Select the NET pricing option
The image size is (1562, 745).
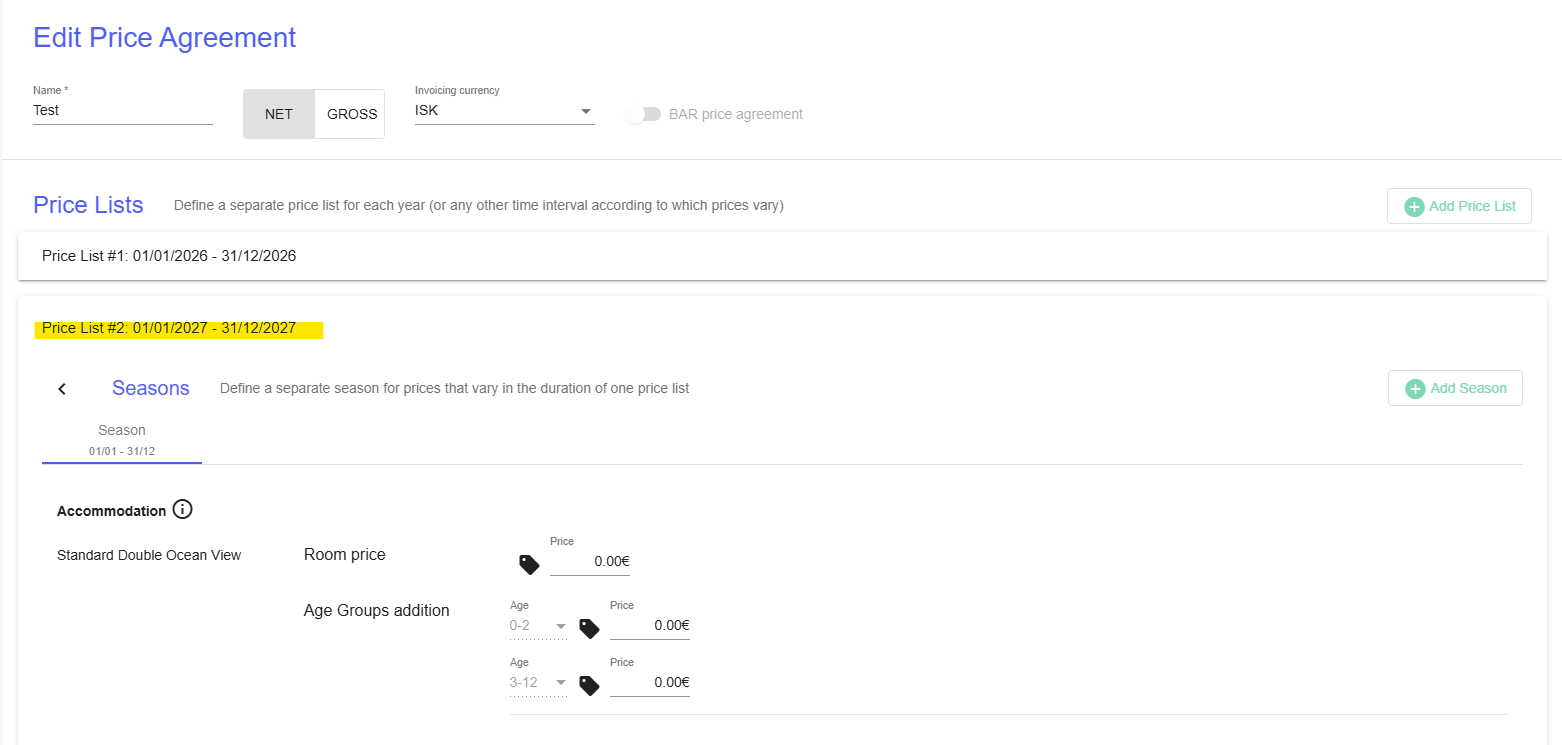click(279, 114)
